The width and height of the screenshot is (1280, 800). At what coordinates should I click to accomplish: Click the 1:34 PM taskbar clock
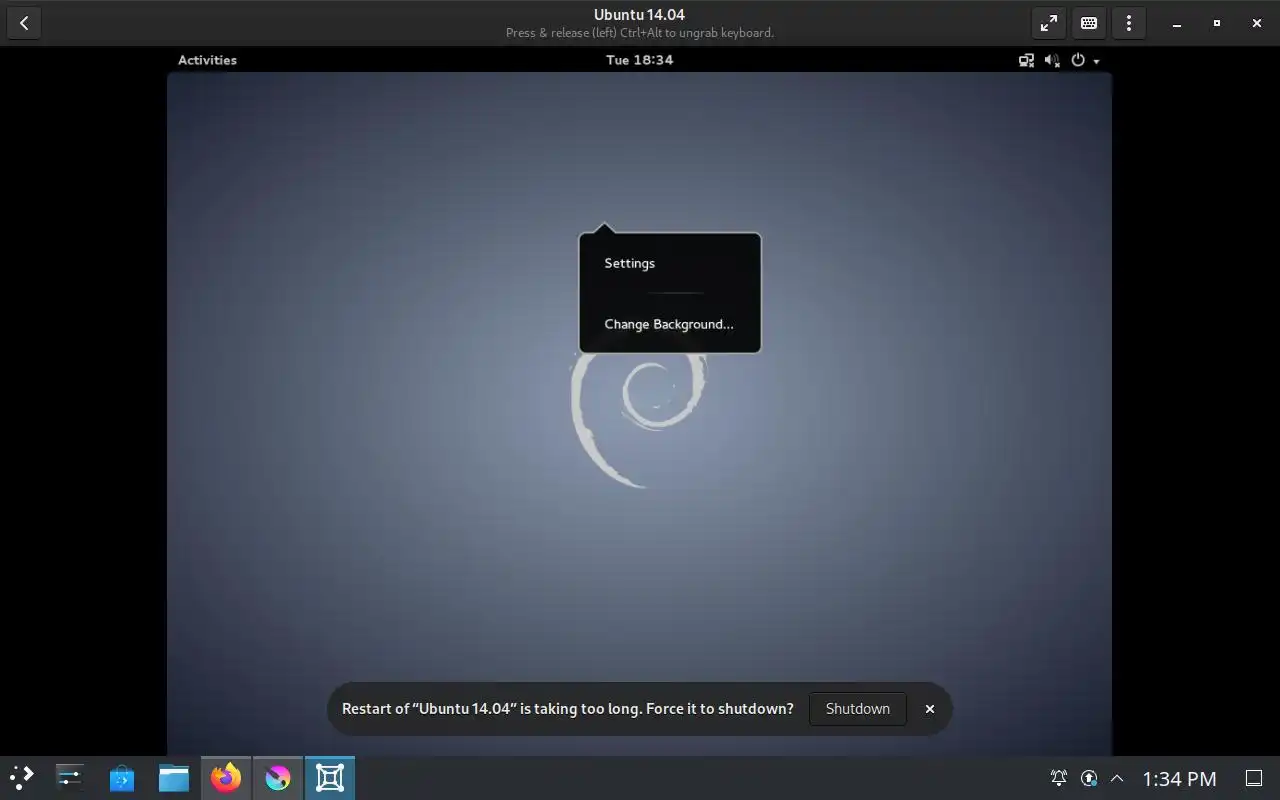pyautogui.click(x=1179, y=778)
